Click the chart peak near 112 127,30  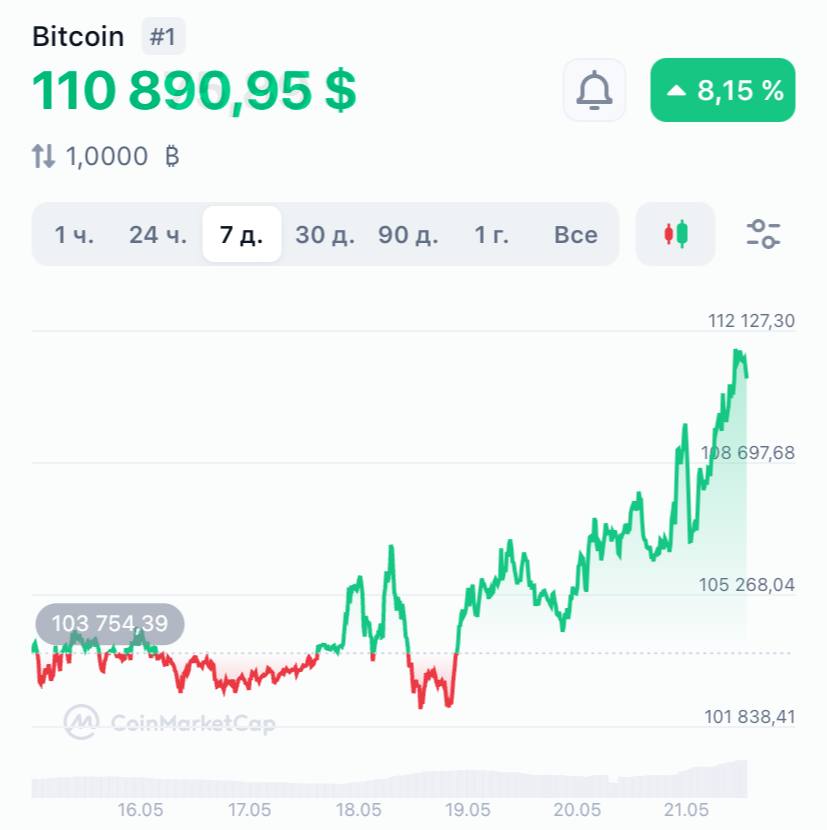738,352
